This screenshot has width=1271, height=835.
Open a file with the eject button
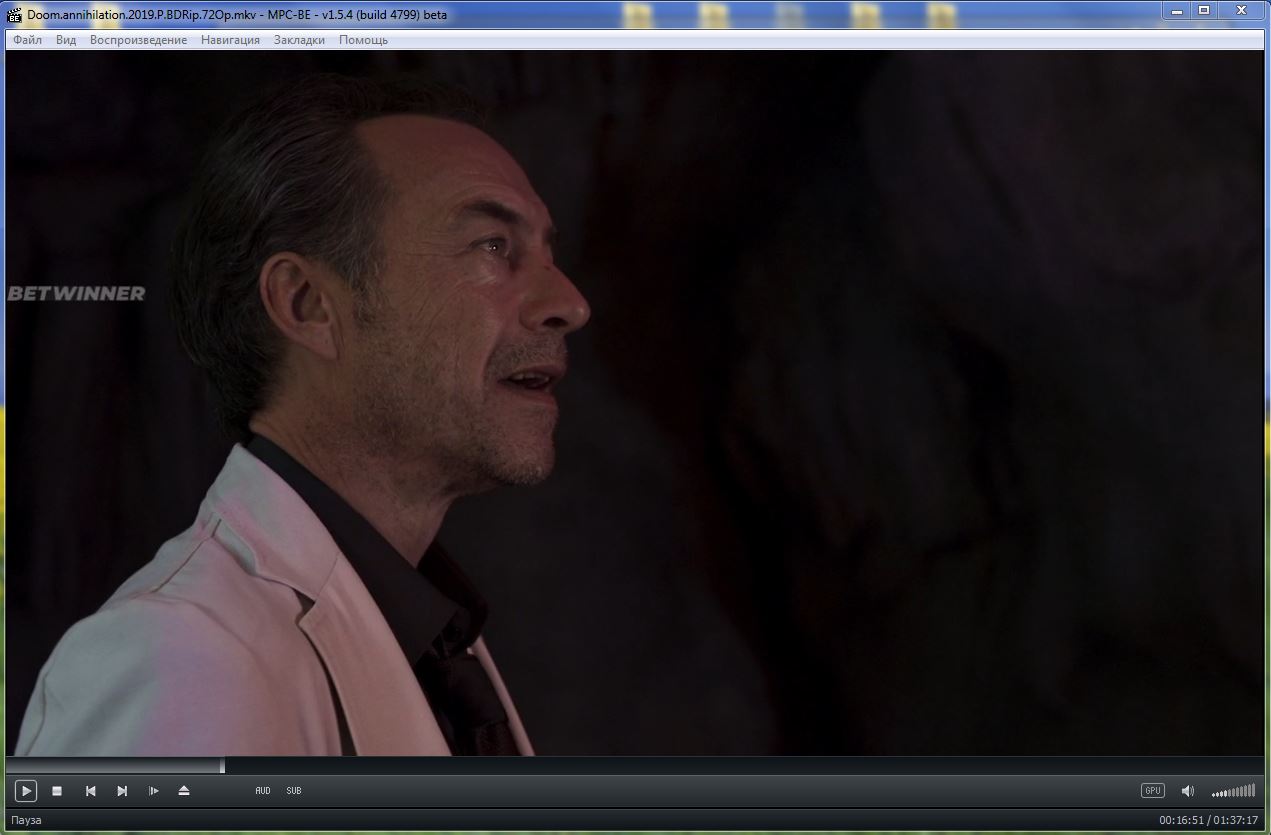(184, 791)
